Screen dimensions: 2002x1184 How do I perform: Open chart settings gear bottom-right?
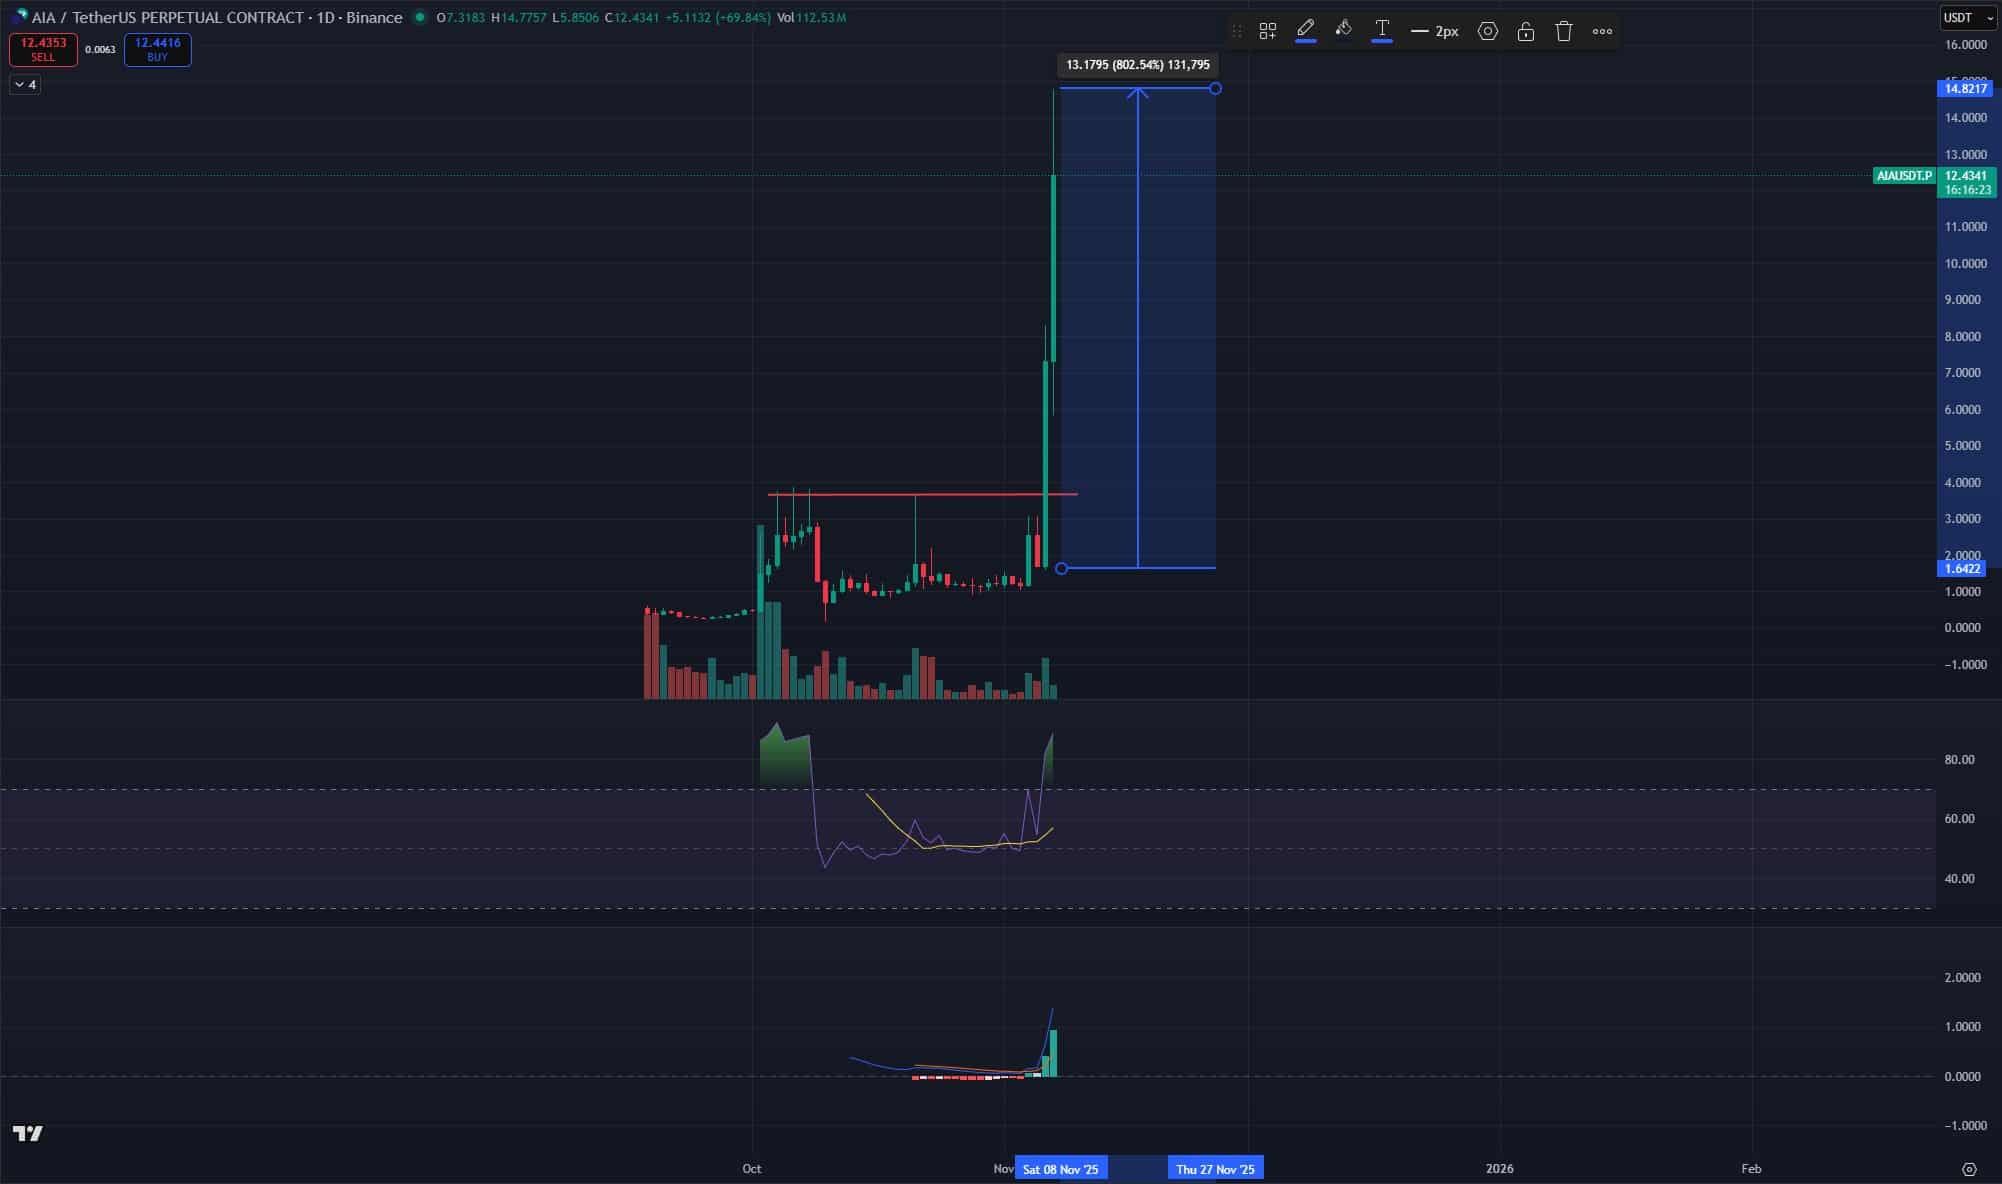click(1969, 1169)
